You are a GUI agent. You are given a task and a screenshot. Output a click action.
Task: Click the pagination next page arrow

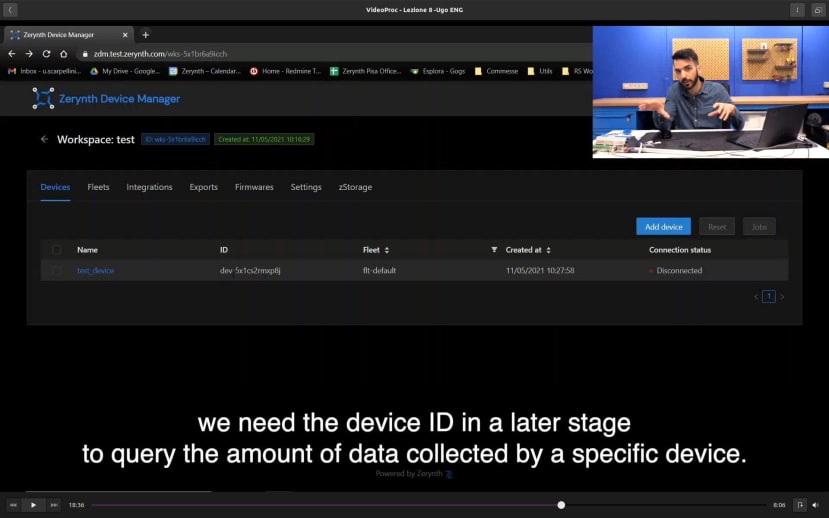point(782,297)
